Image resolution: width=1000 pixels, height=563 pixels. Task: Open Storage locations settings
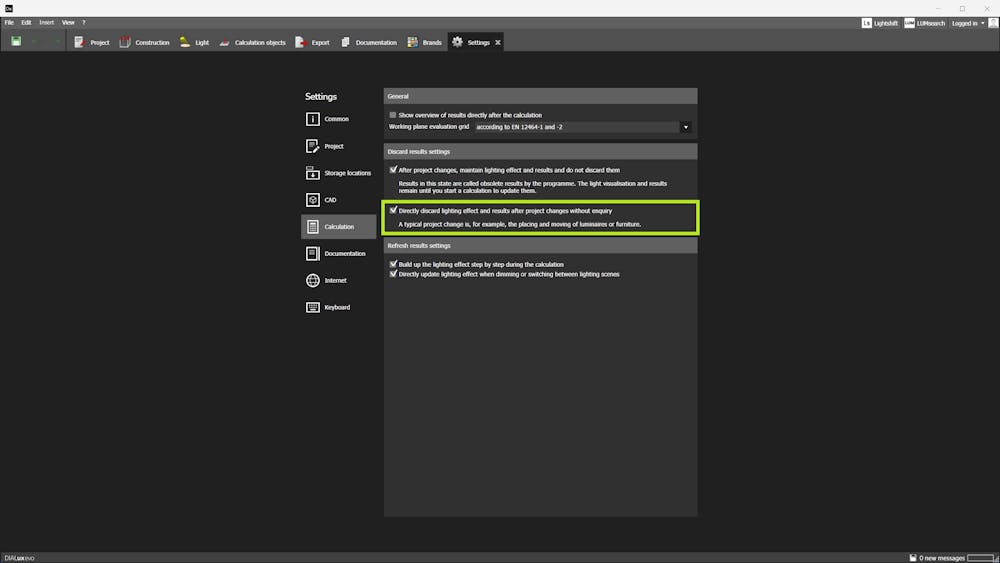click(x=339, y=173)
